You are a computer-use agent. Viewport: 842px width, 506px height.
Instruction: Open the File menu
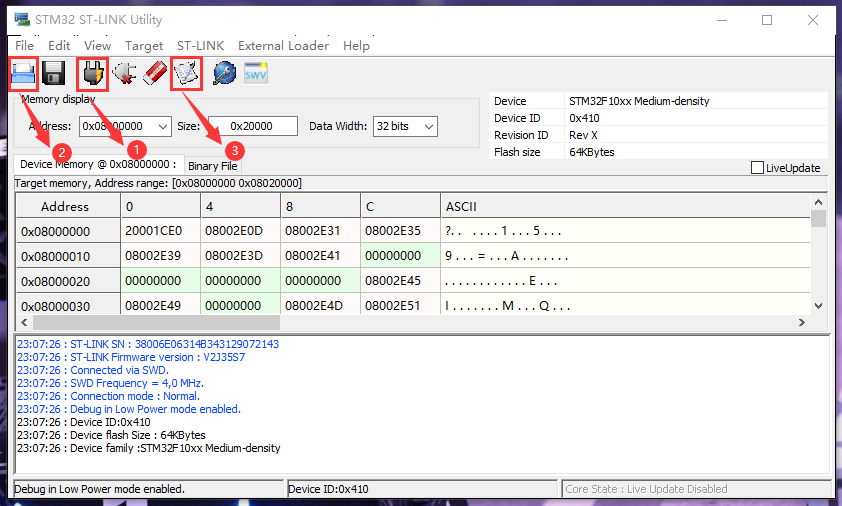tap(24, 46)
